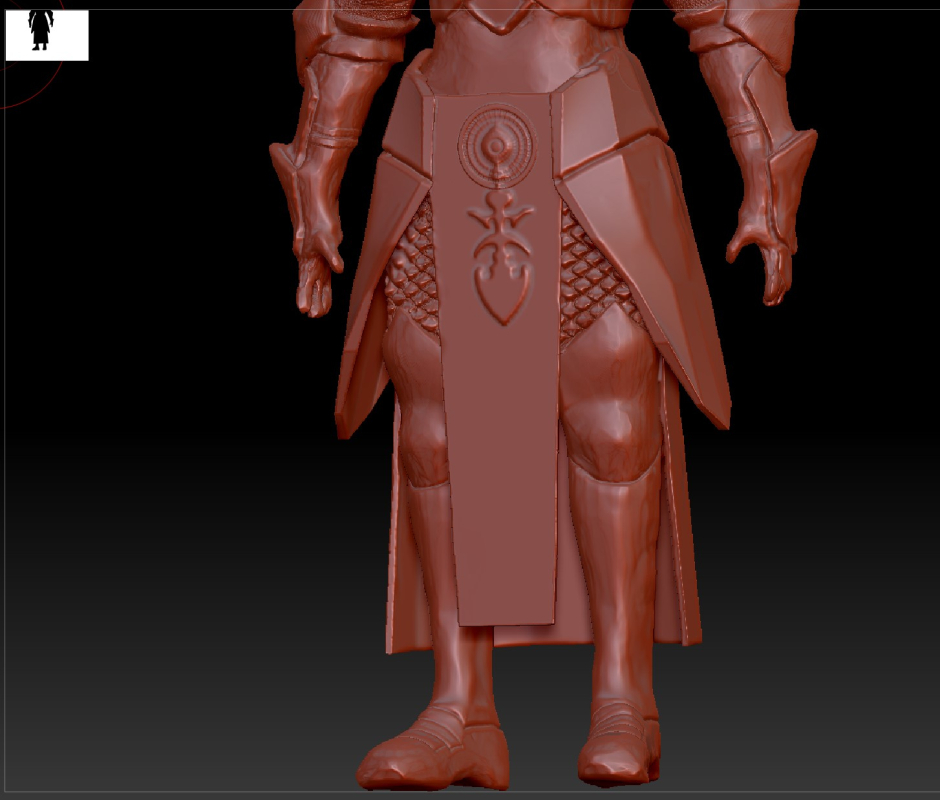Click the angled hip armor plate on the left
Image resolution: width=940 pixels, height=800 pixels.
pyautogui.click(x=365, y=300)
